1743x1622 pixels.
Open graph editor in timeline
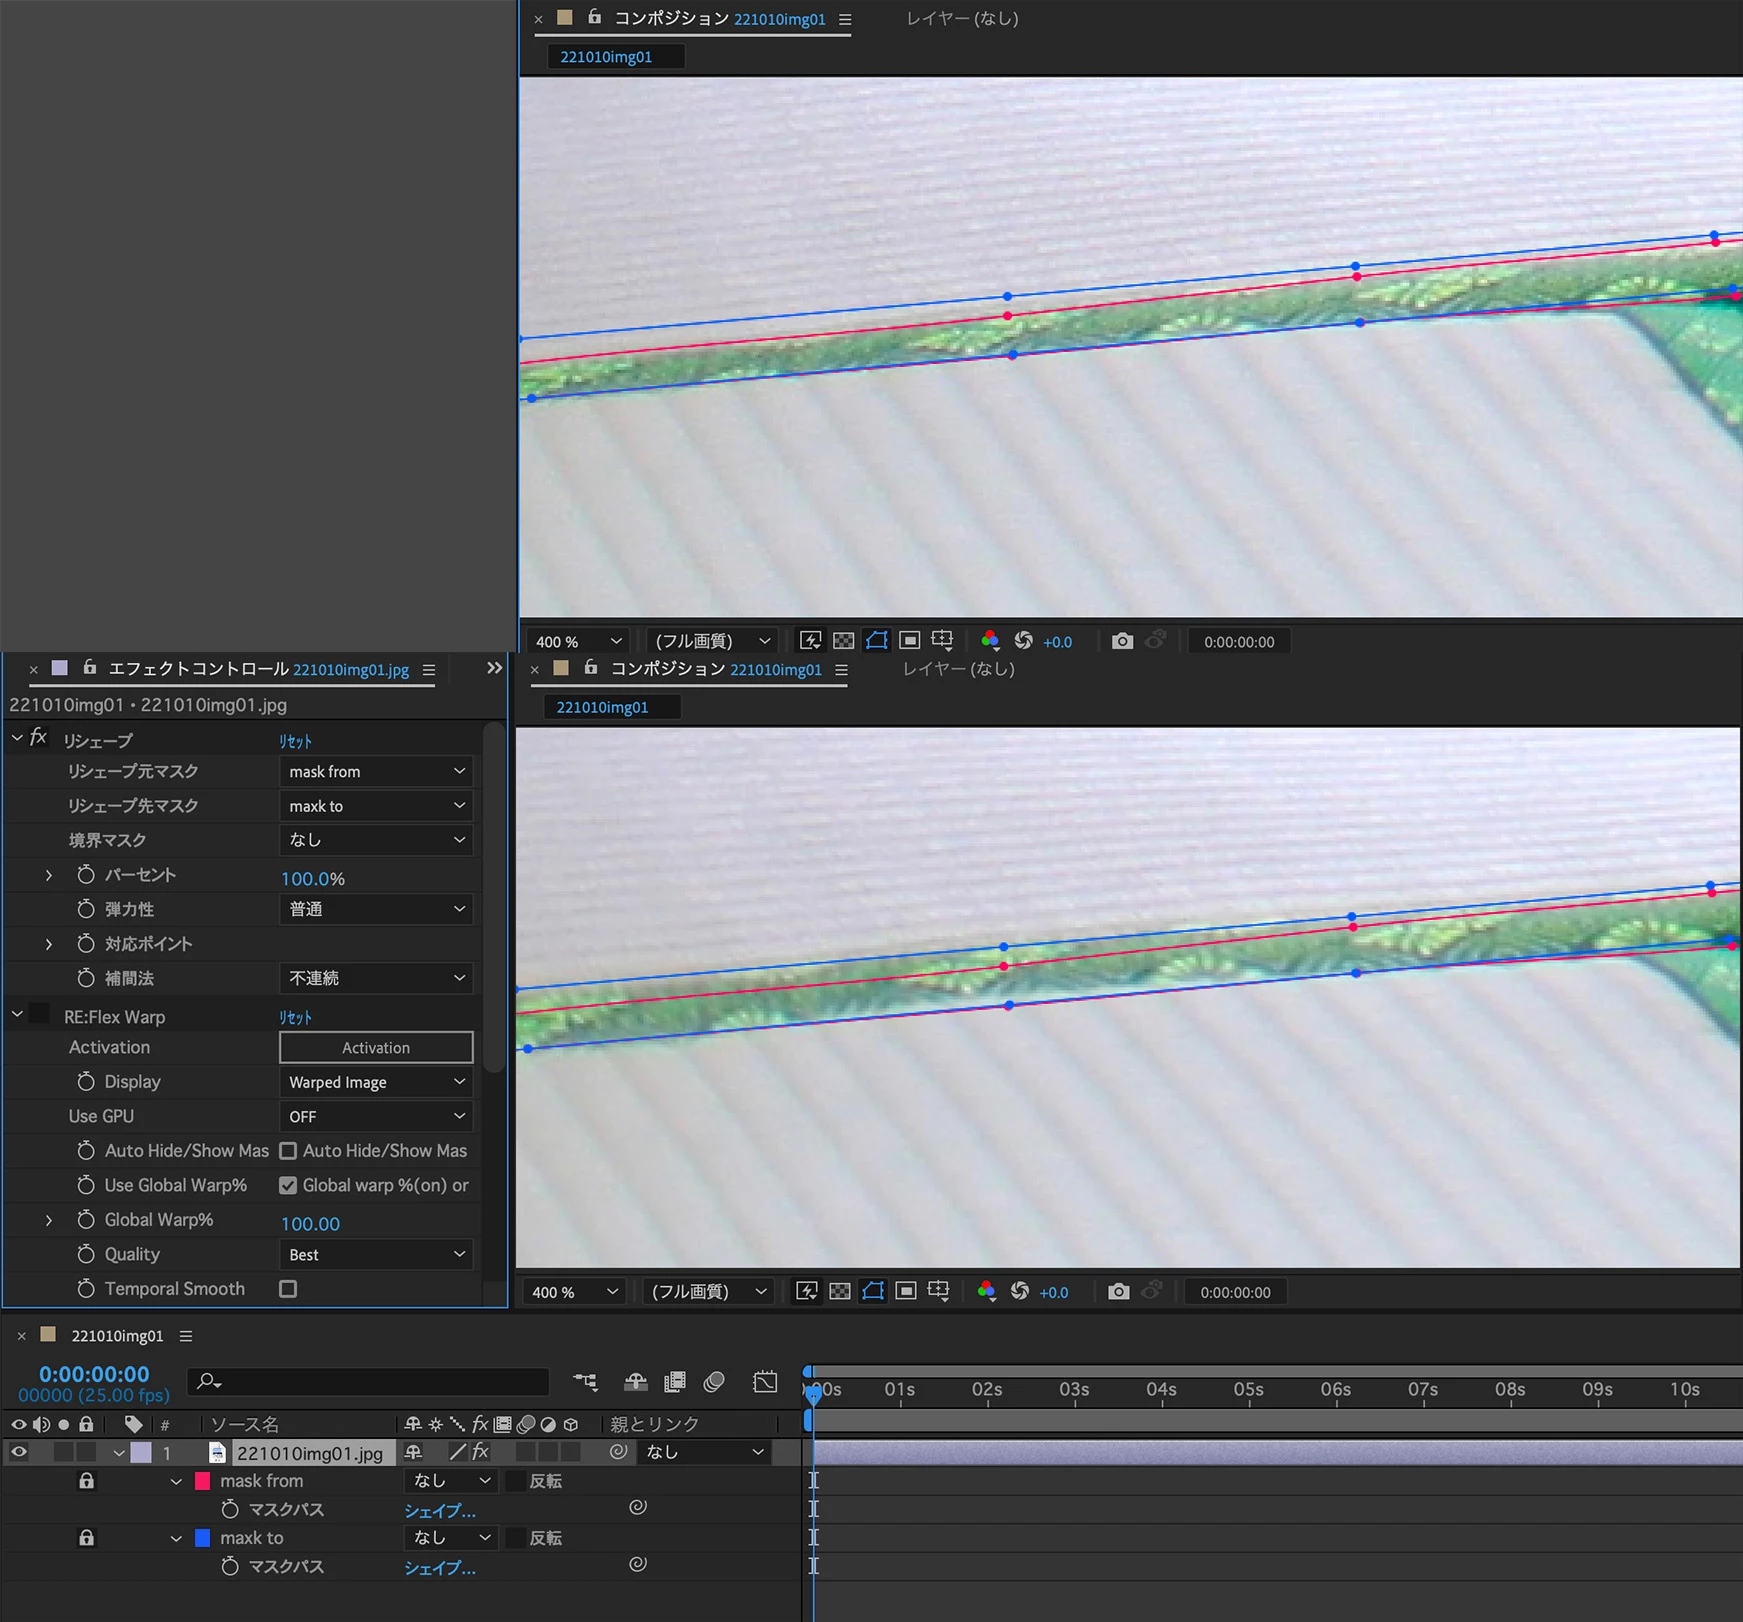(765, 1382)
